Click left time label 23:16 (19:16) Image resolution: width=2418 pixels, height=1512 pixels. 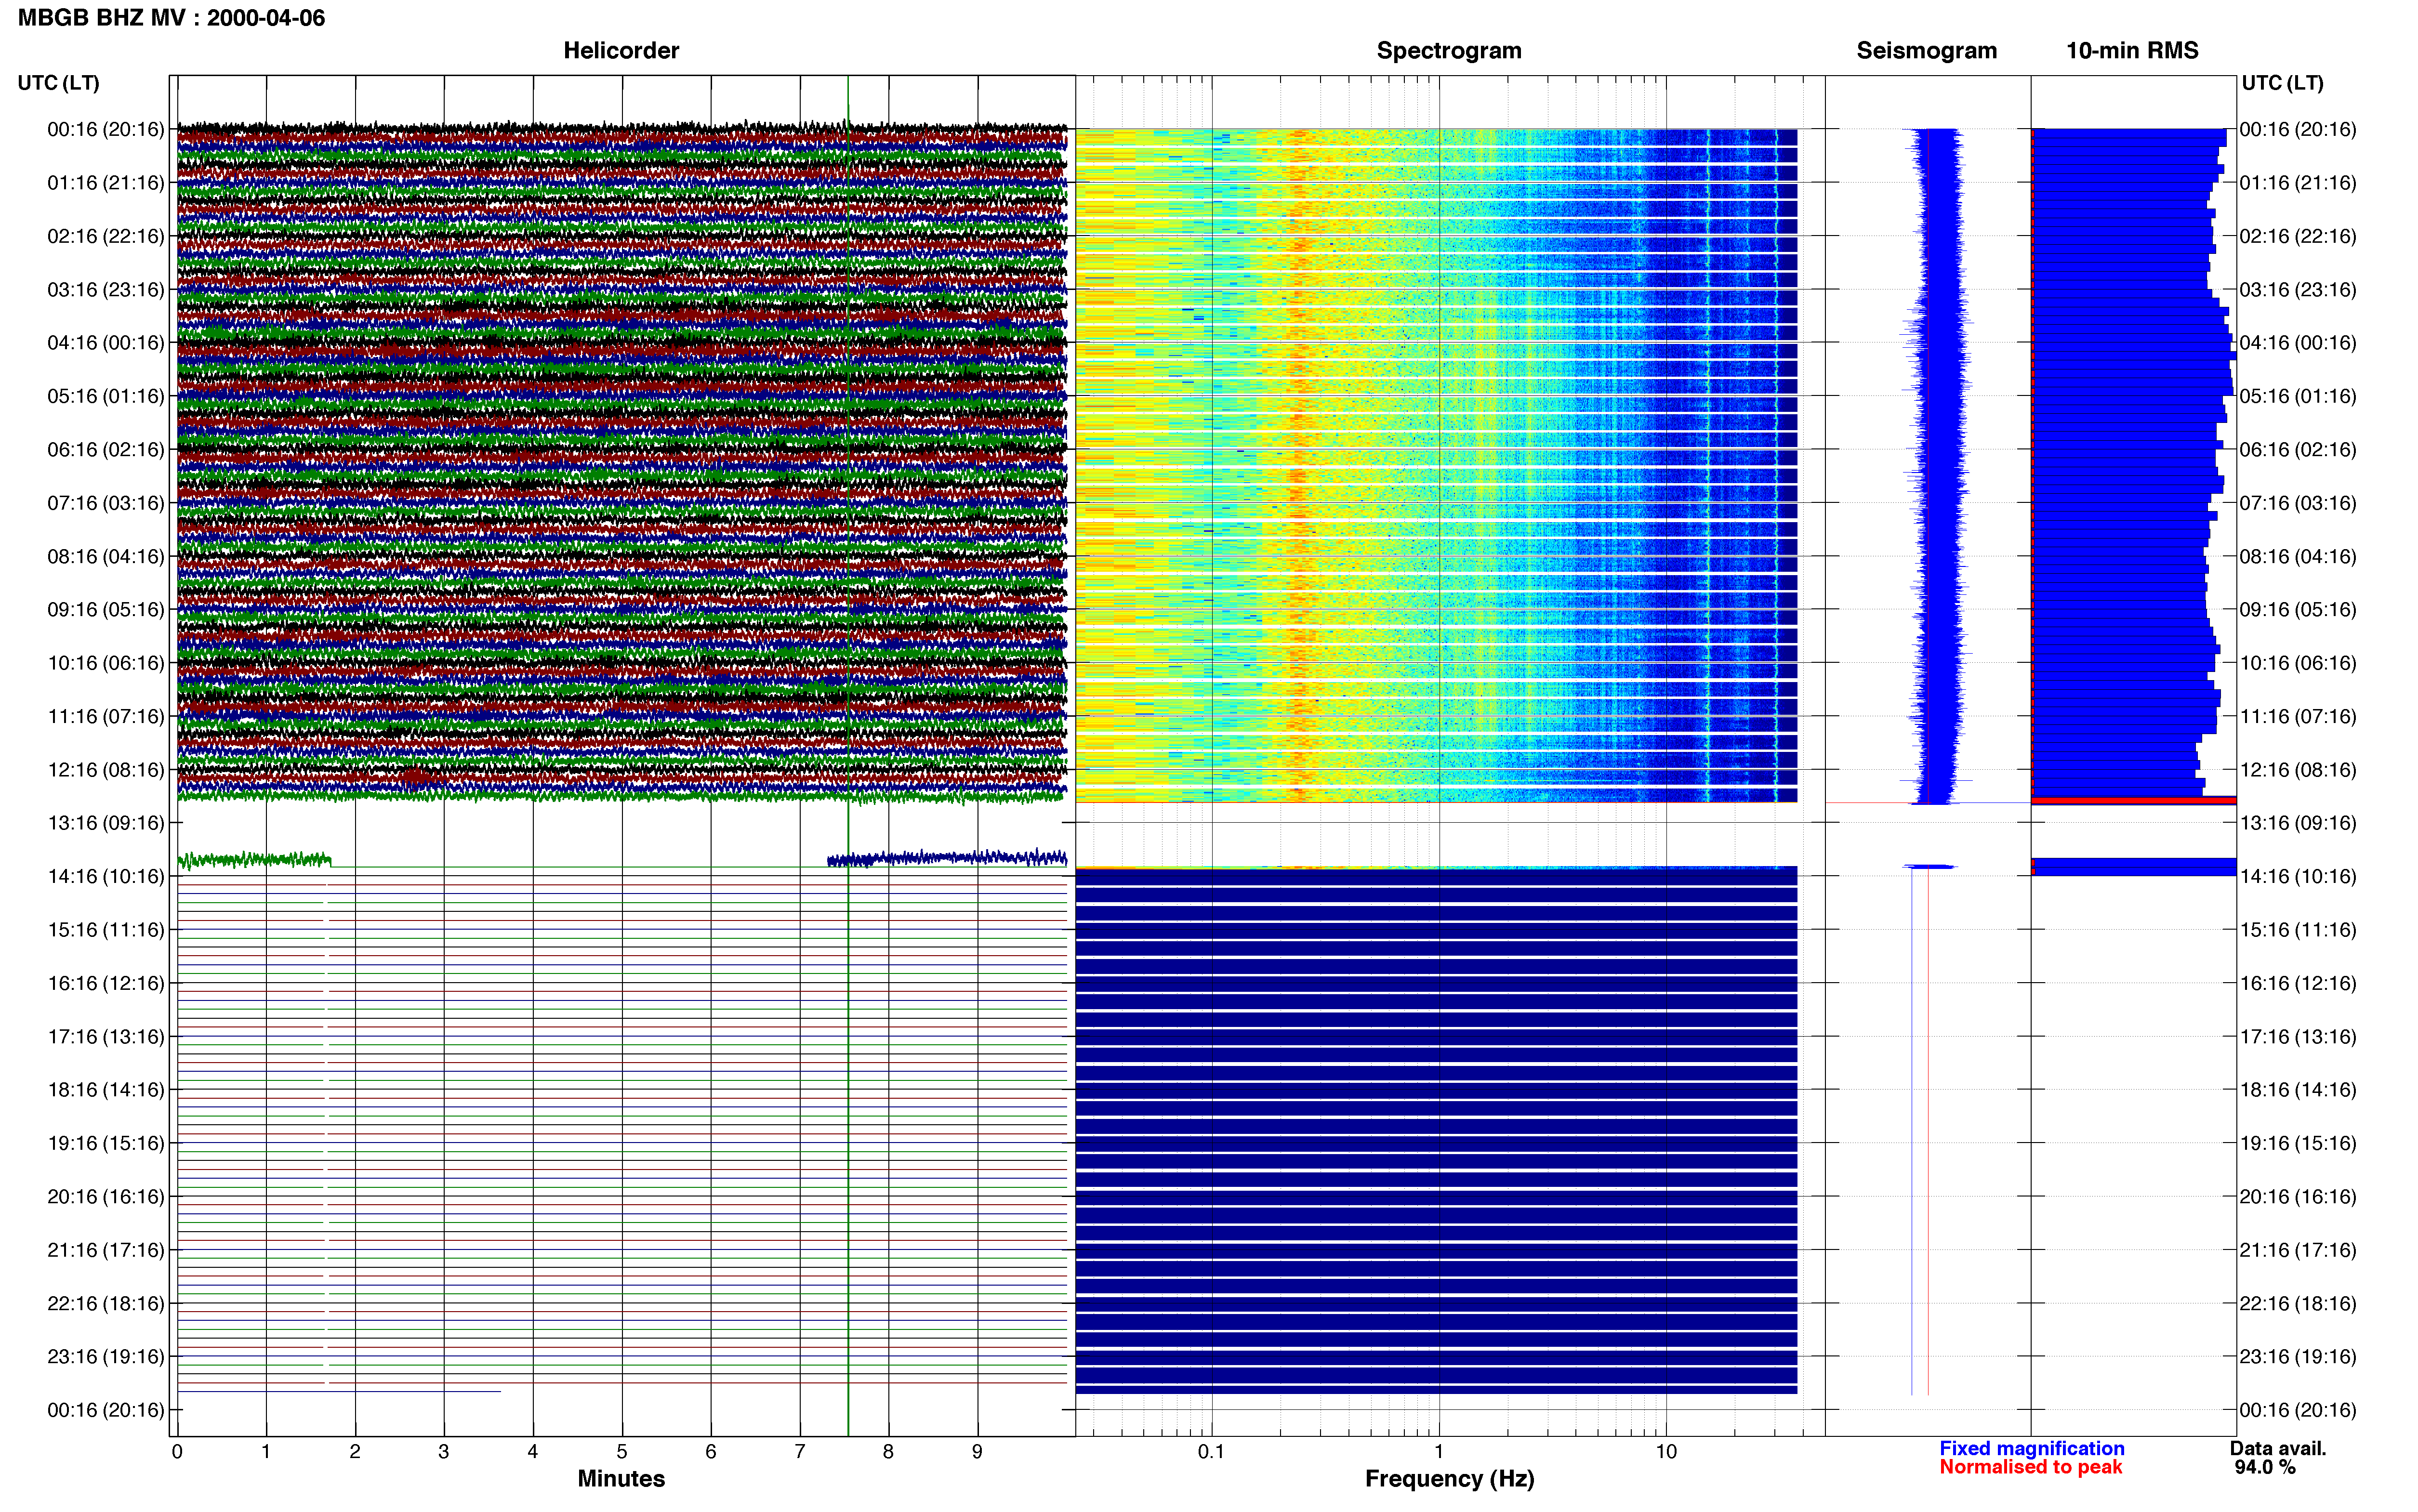pos(106,1356)
